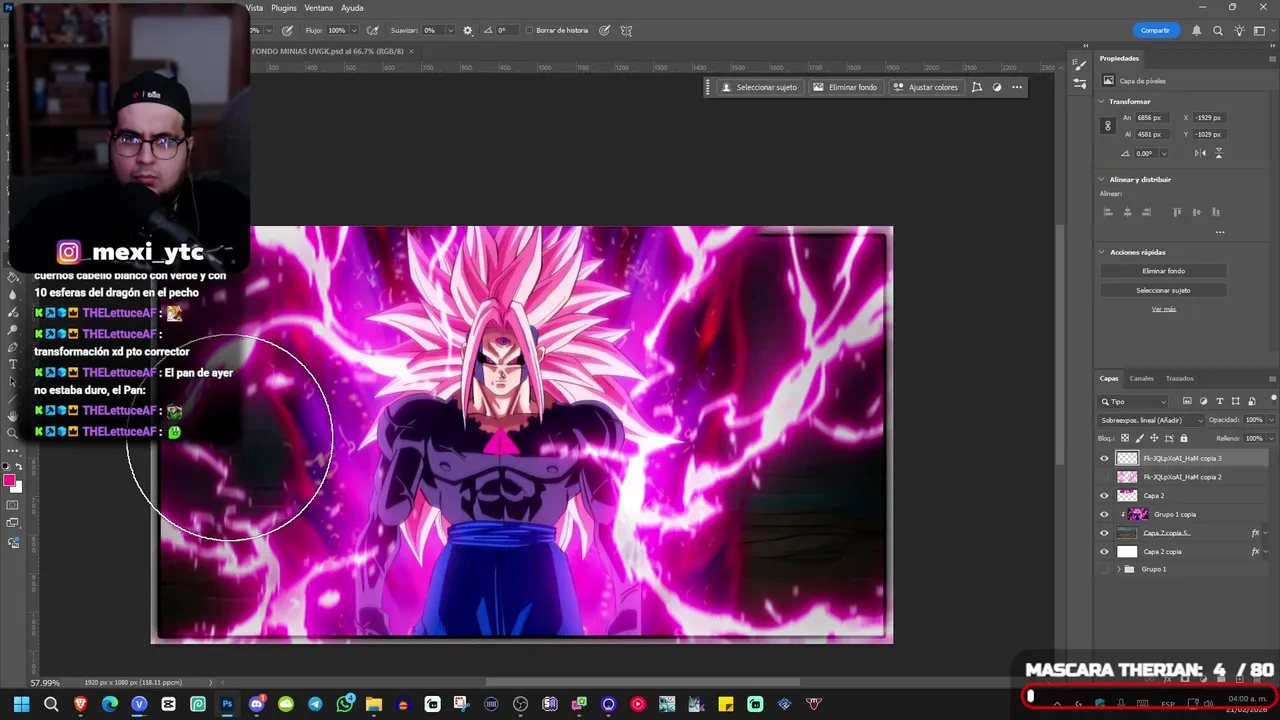Click the lock all padlock icon

click(1184, 438)
